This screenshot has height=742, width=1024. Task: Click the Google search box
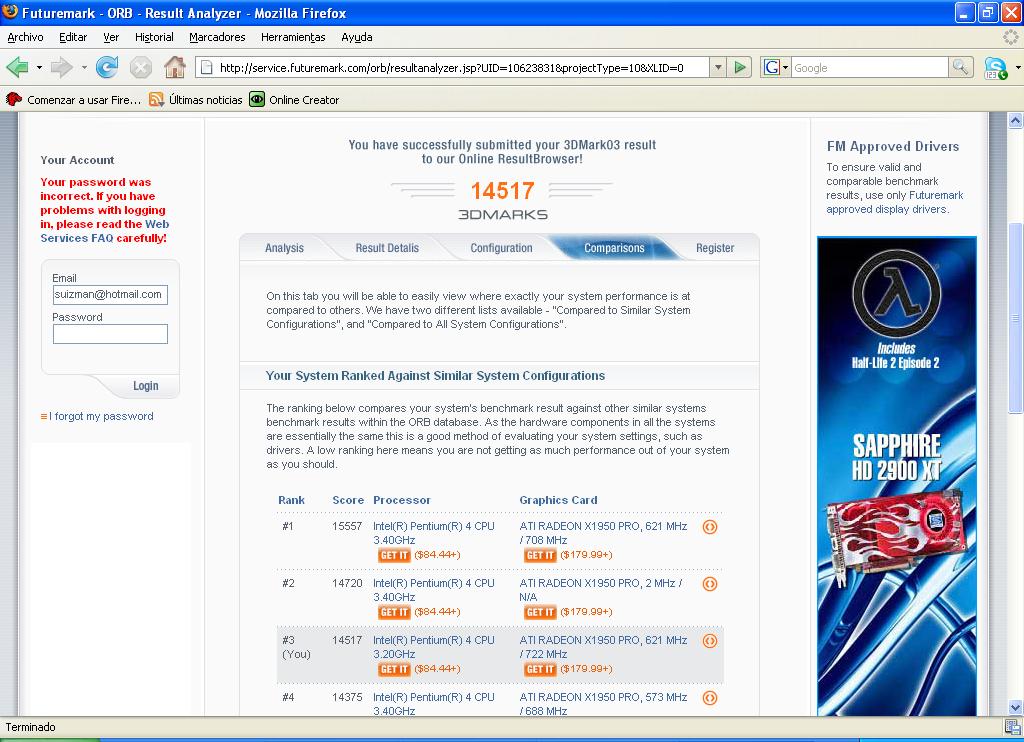tap(869, 67)
